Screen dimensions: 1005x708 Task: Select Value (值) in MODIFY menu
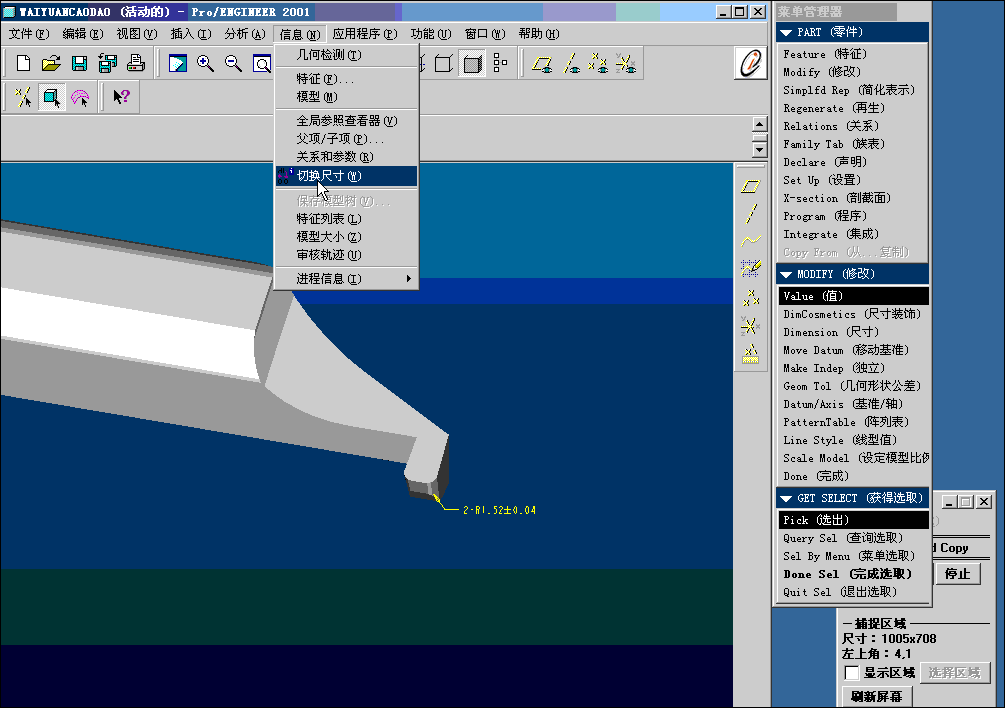pos(852,296)
